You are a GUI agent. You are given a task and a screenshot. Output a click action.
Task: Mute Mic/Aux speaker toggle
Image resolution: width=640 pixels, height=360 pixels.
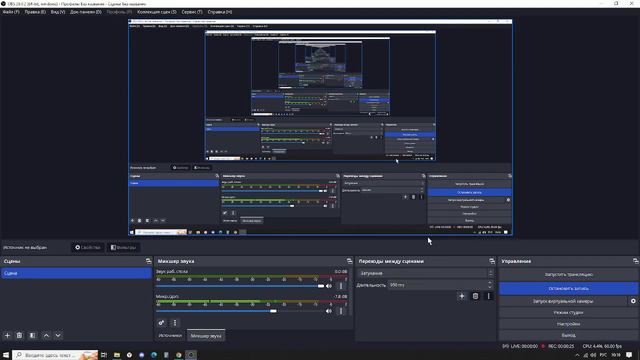tap(329, 311)
